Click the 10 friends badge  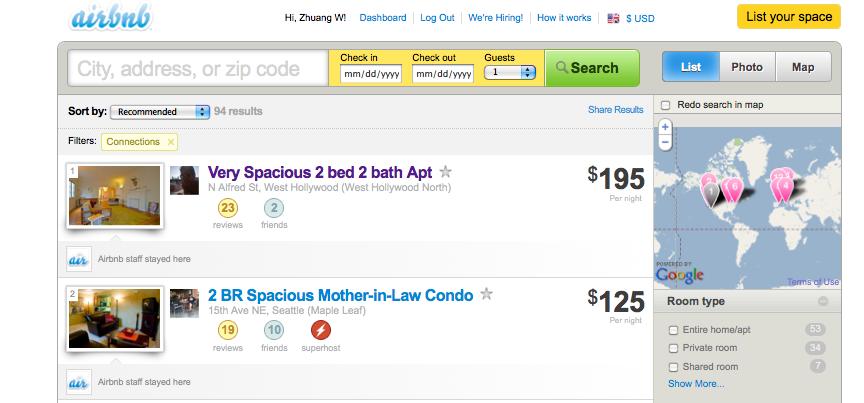[274, 330]
